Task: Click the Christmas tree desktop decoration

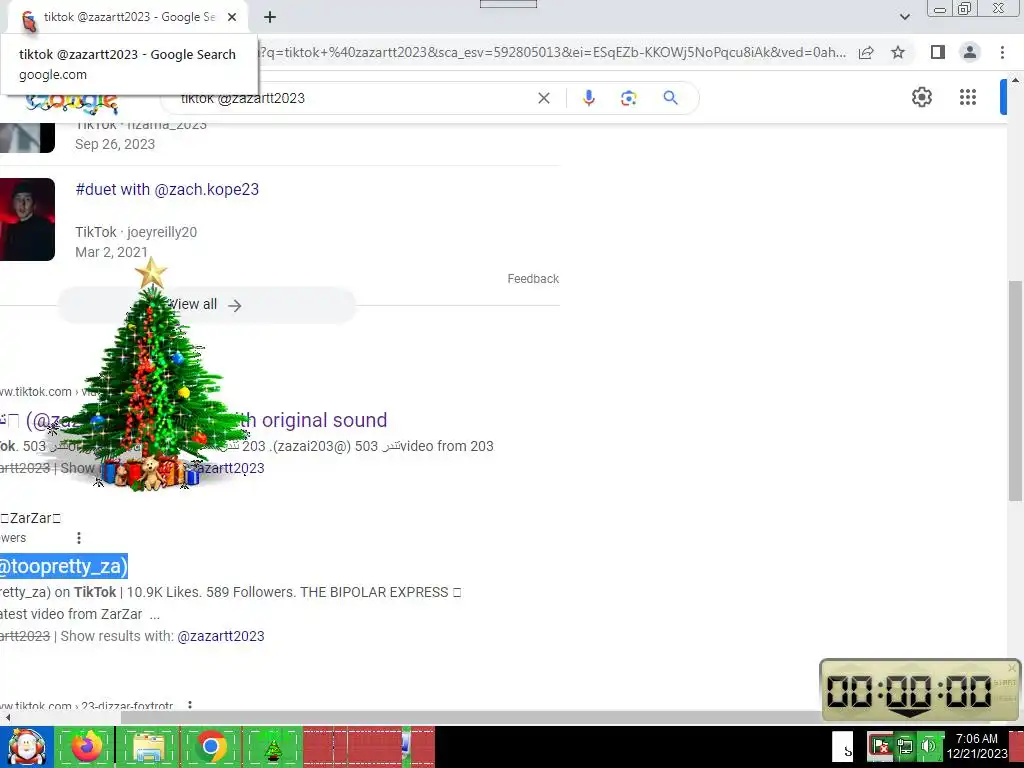Action: tap(152, 374)
